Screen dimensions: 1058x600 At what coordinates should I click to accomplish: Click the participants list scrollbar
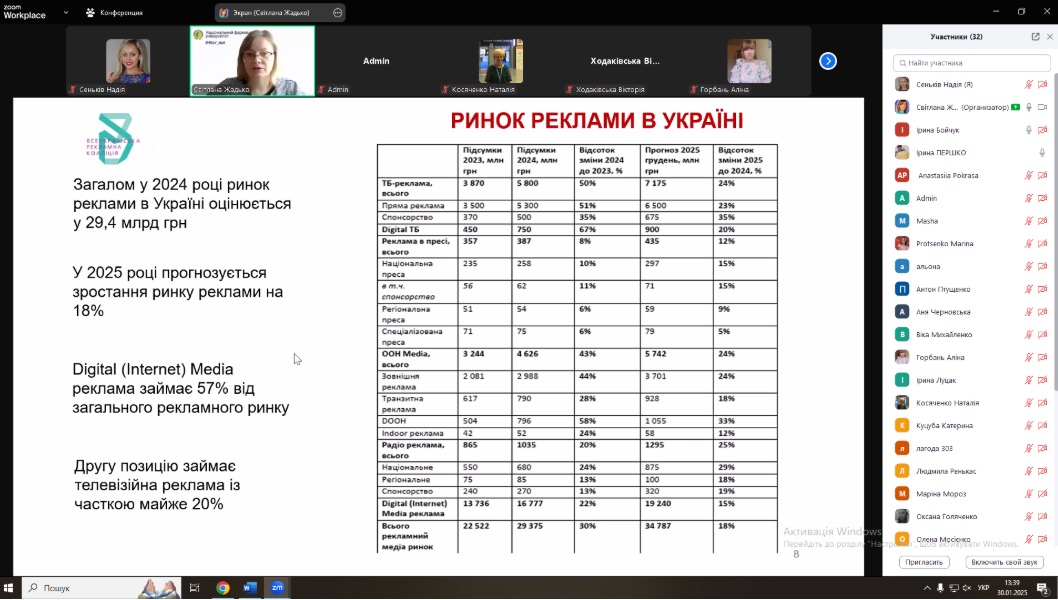coord(1055,233)
